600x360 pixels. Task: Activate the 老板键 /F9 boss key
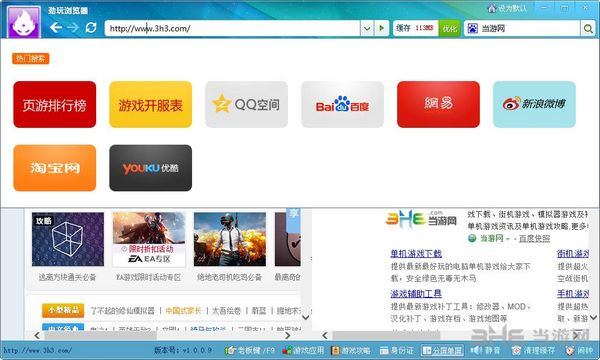(x=249, y=350)
